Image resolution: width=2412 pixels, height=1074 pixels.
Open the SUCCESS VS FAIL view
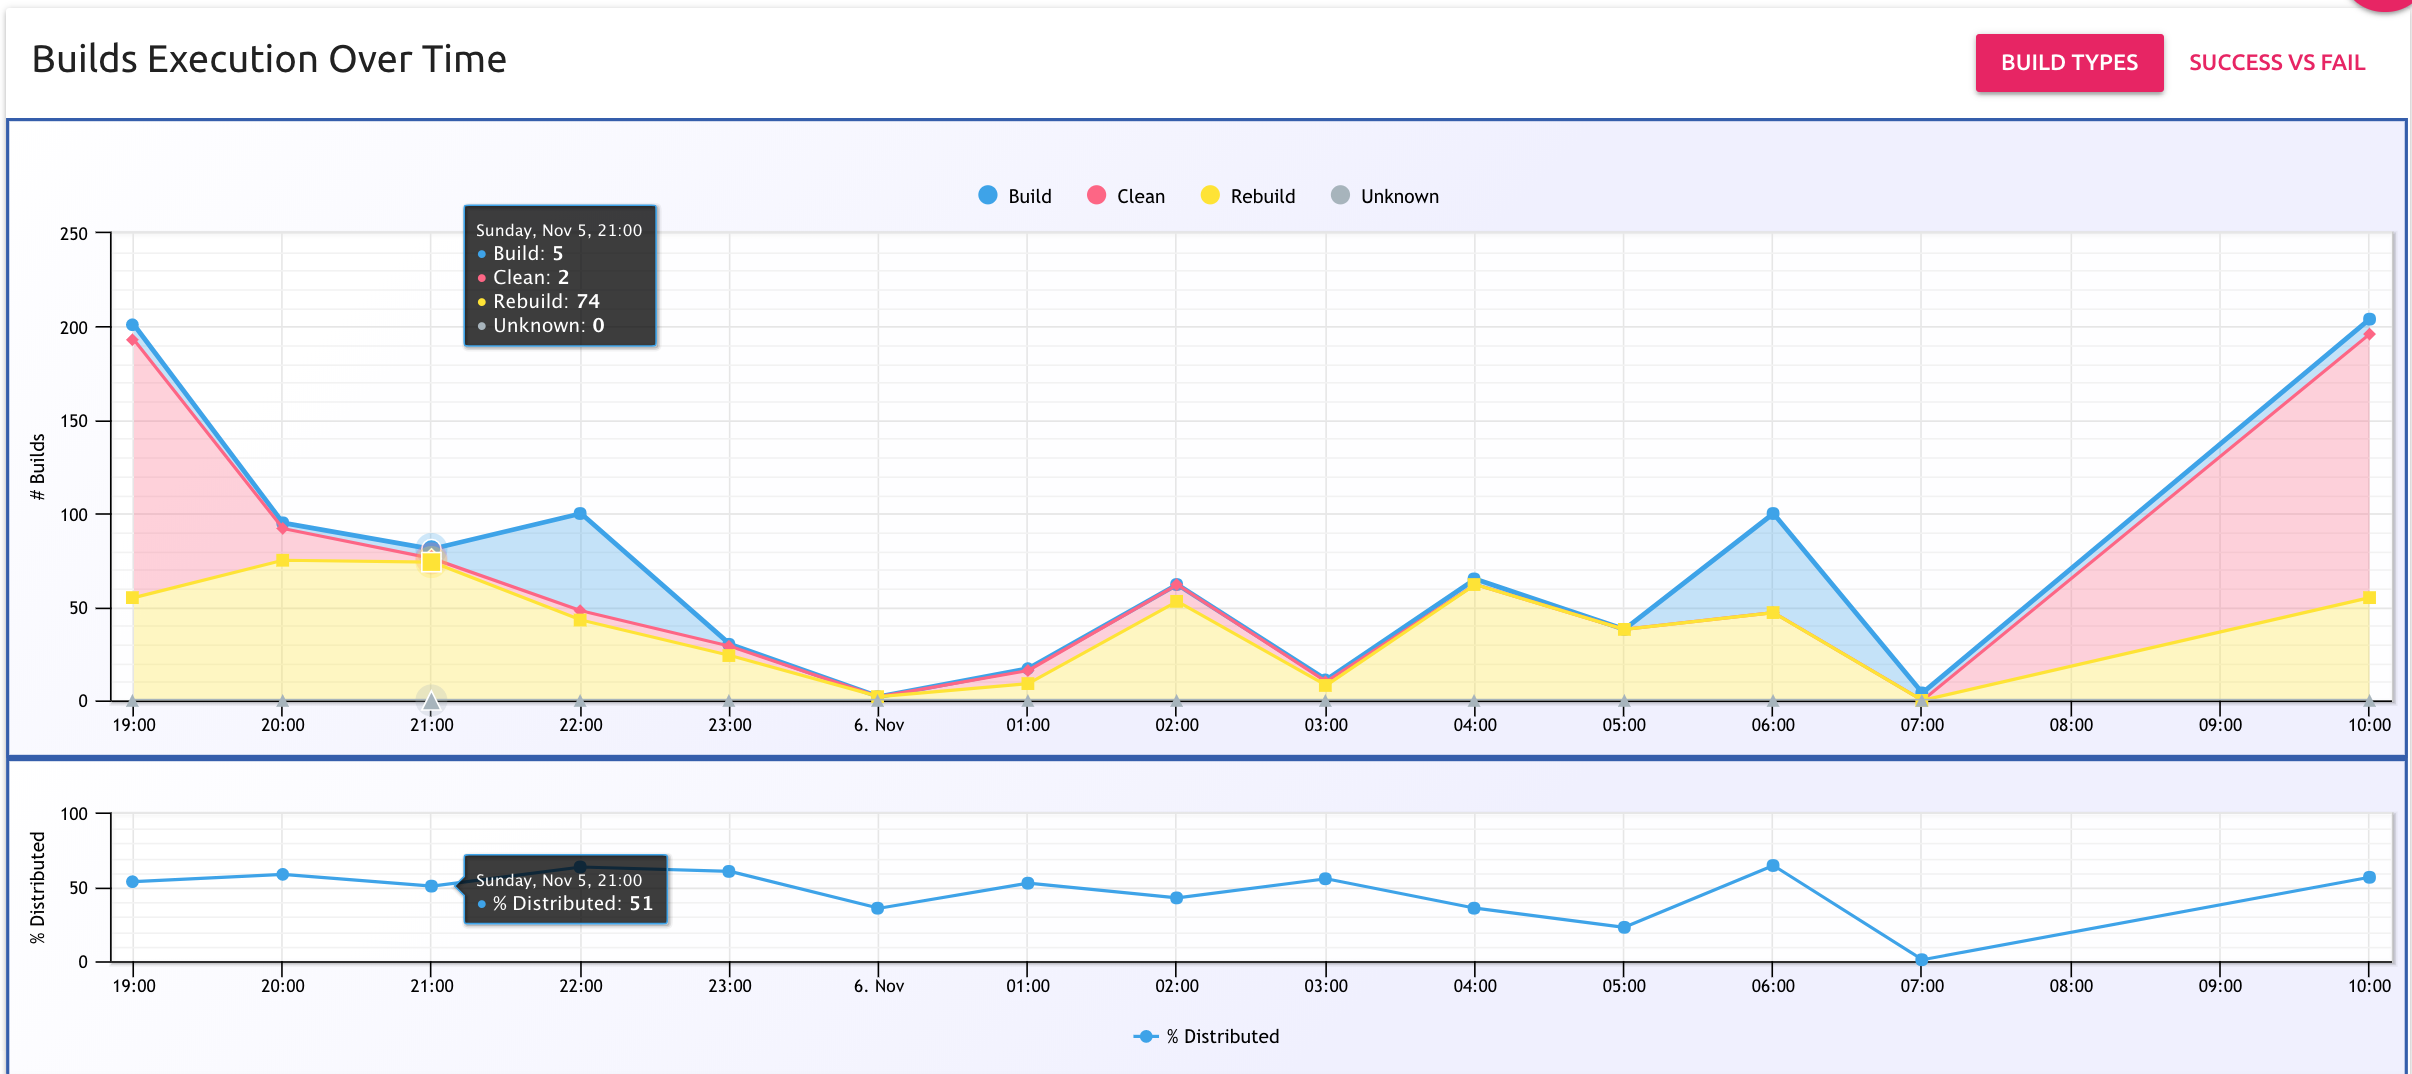tap(2276, 62)
